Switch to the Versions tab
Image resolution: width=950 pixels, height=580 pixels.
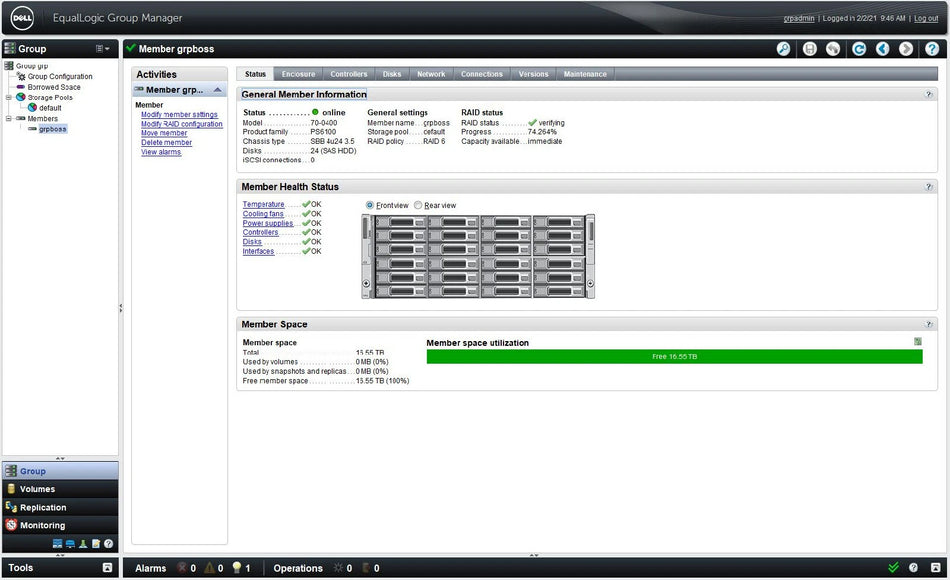tap(533, 74)
